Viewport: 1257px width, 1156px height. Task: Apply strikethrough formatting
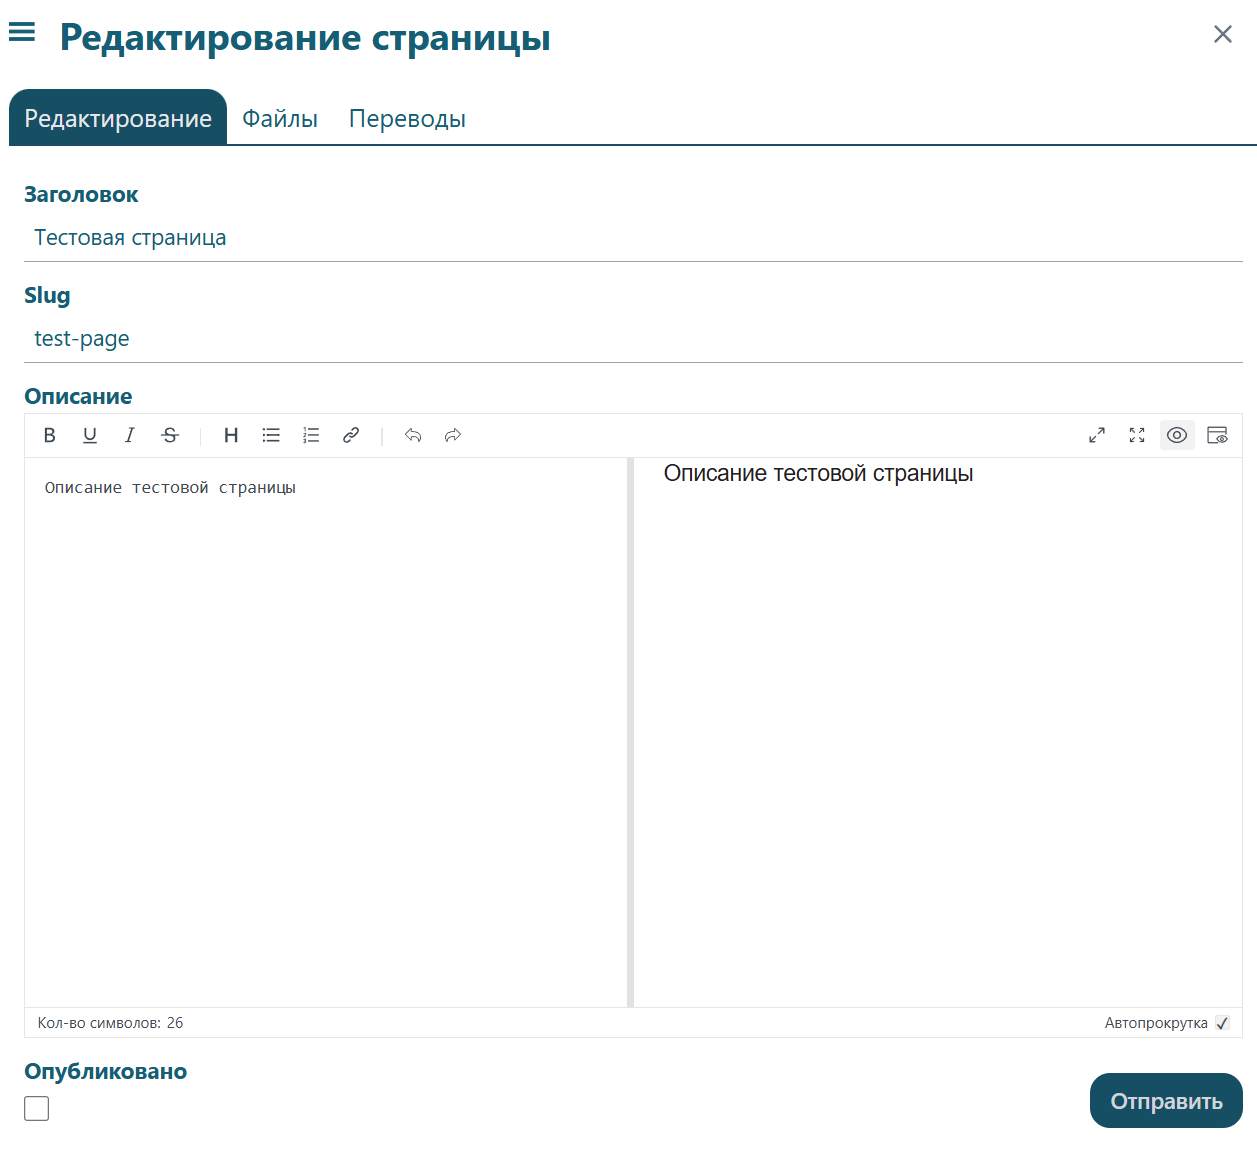point(170,435)
